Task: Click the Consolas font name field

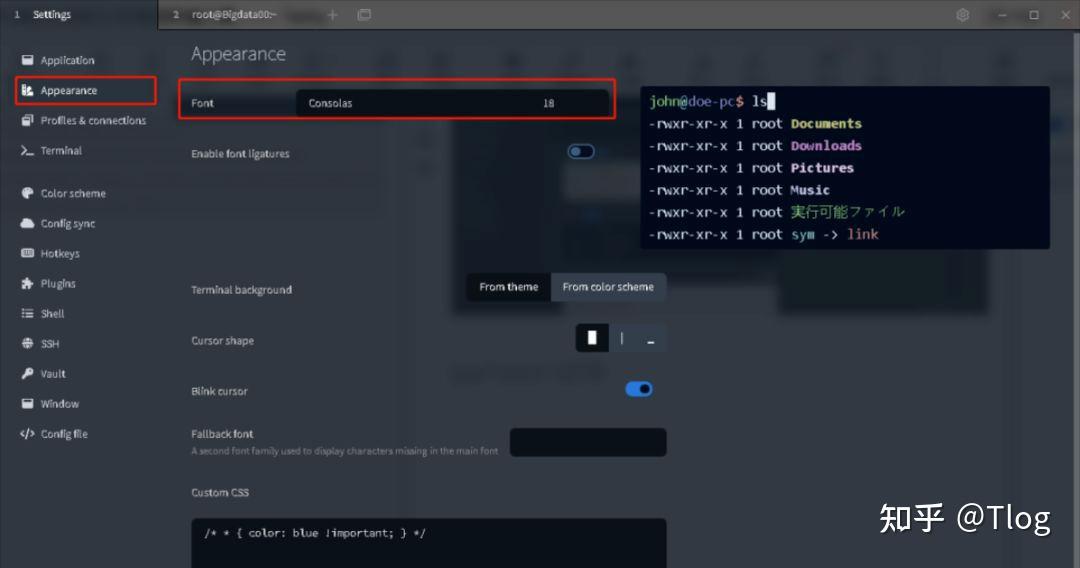Action: coord(412,103)
